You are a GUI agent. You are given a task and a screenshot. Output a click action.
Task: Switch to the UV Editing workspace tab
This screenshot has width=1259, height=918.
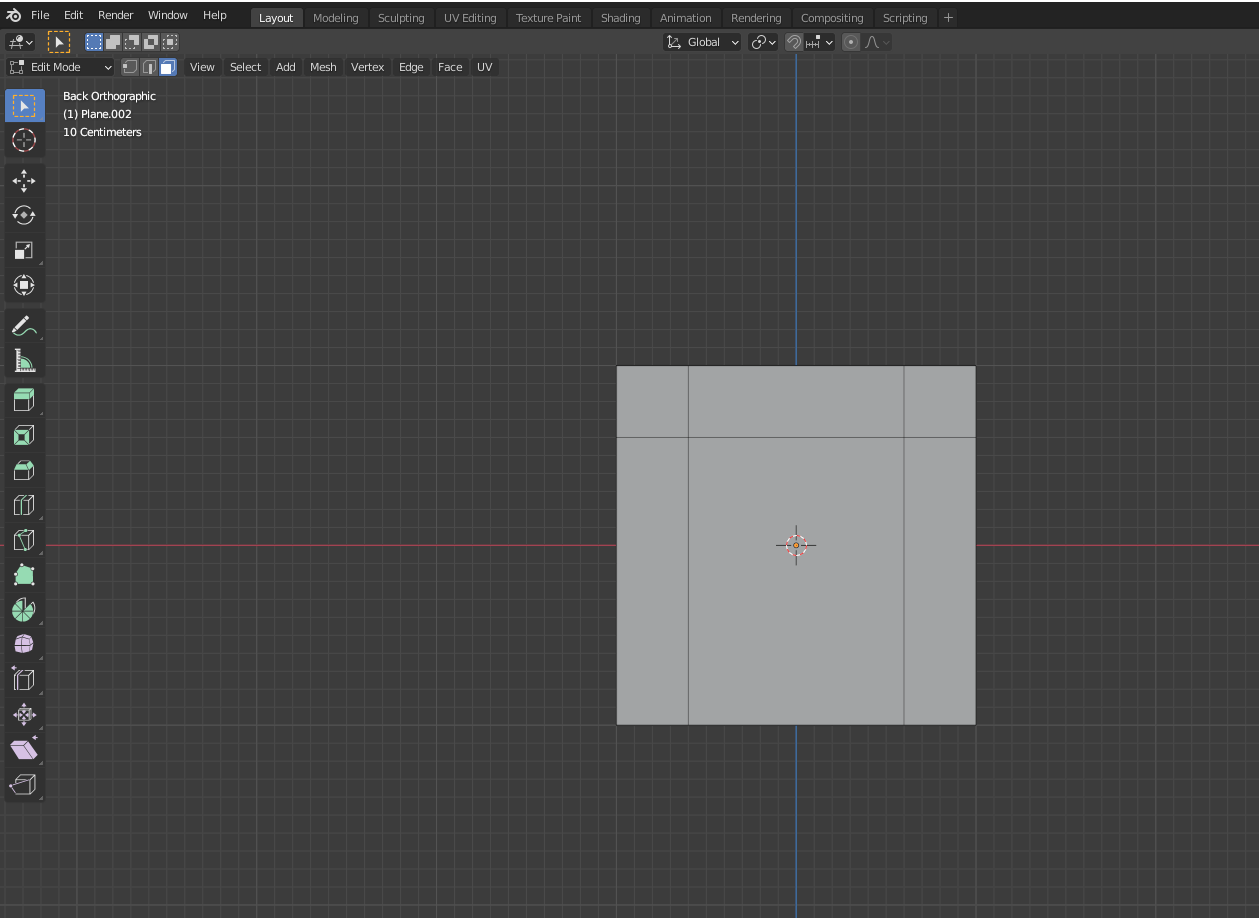tap(470, 18)
